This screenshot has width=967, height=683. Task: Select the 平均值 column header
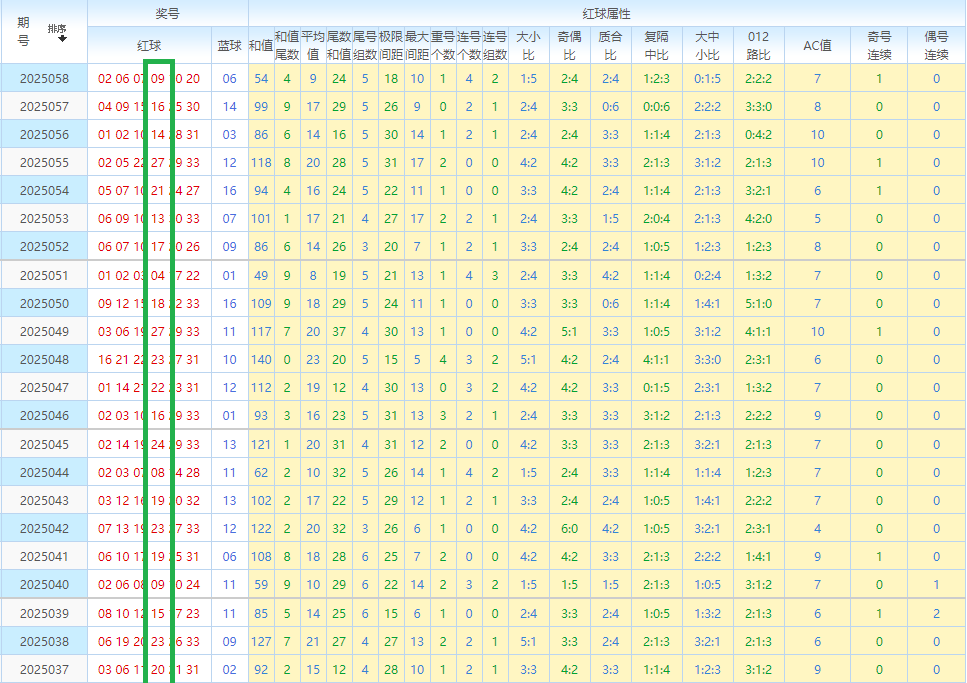[313, 45]
